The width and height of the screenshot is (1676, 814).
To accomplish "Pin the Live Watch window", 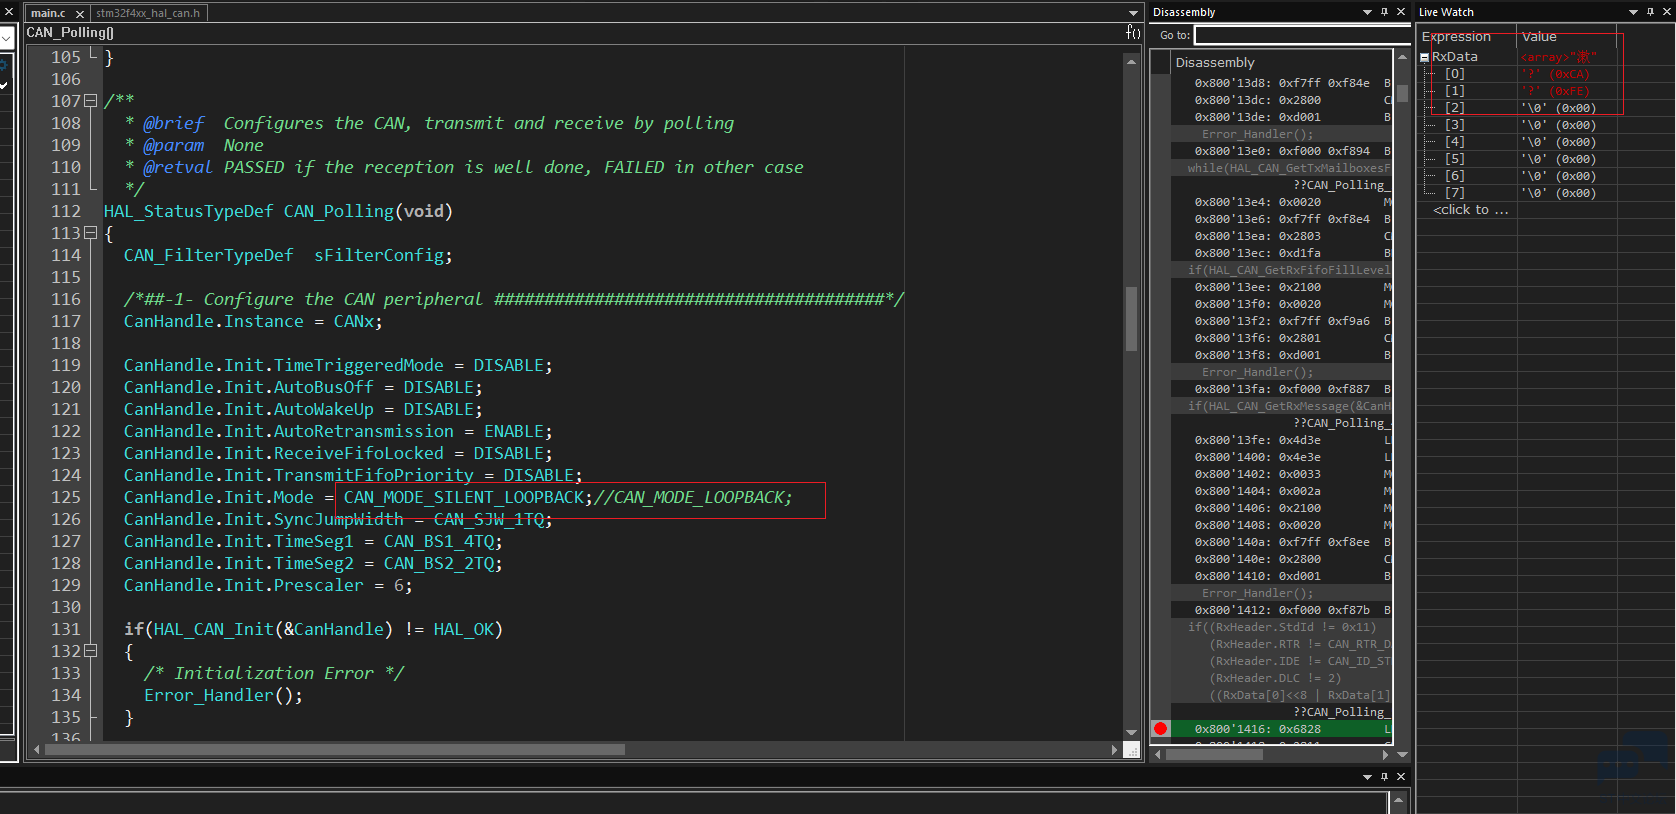I will [1650, 12].
